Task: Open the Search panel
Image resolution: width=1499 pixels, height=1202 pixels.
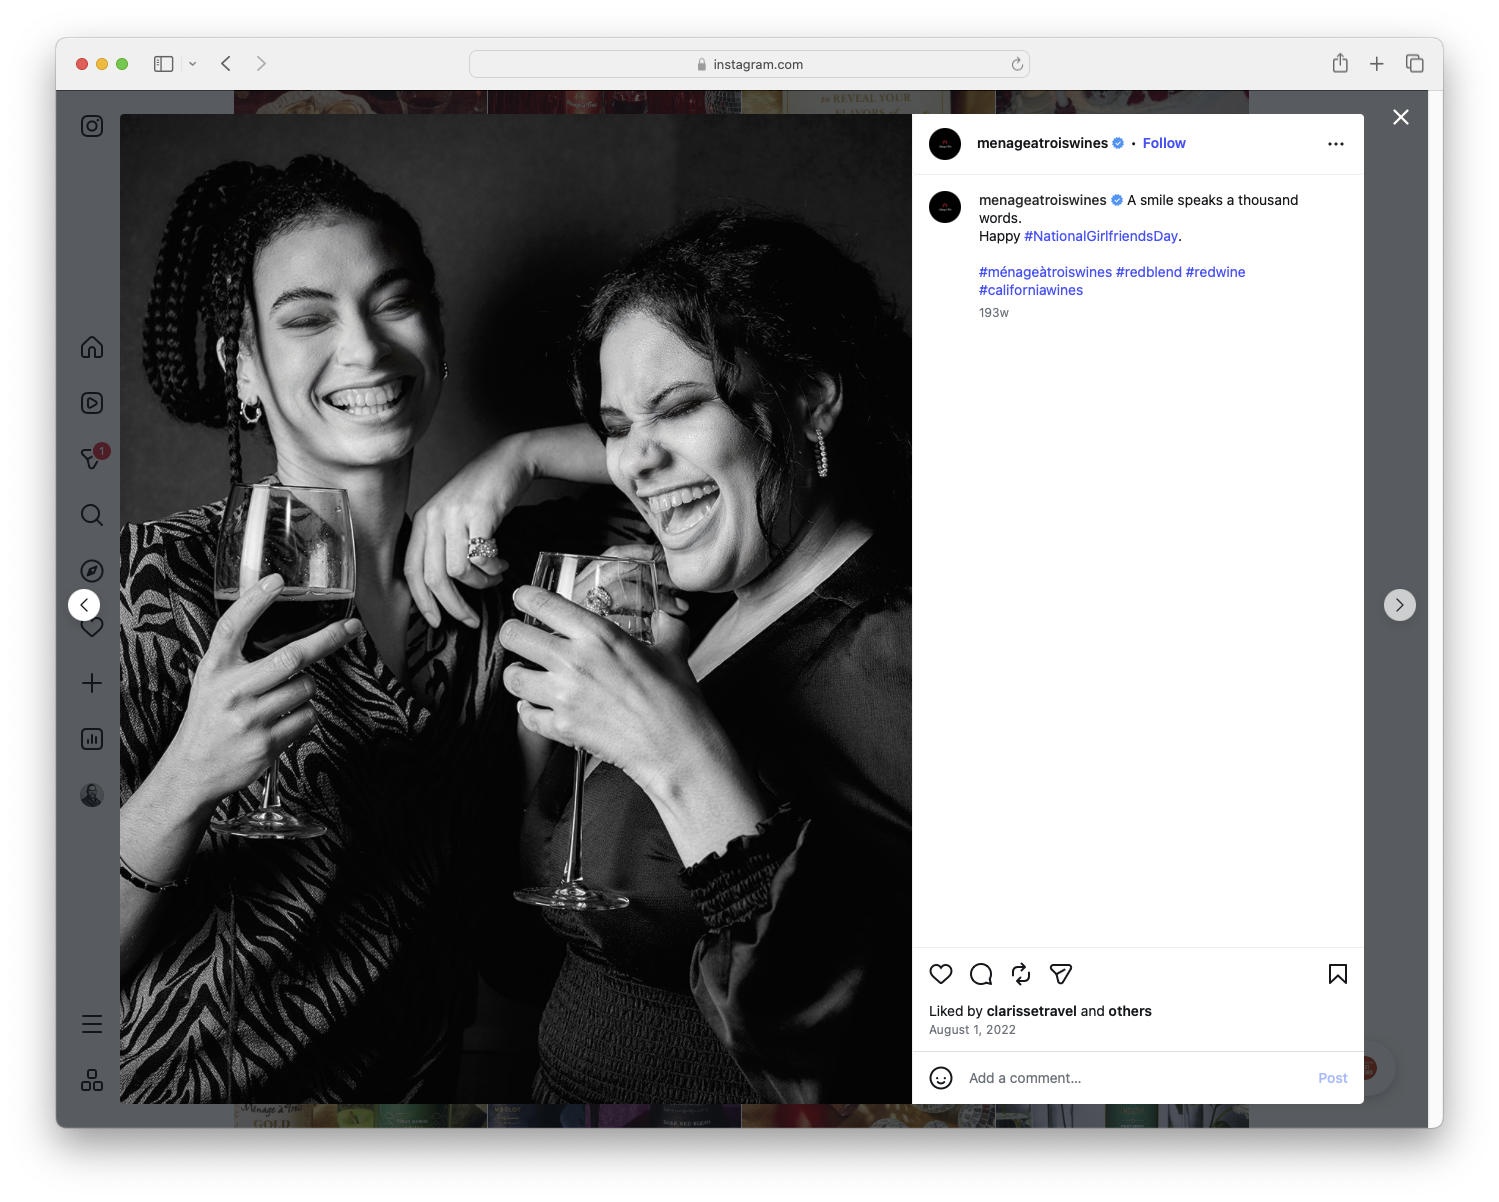Action: click(91, 515)
